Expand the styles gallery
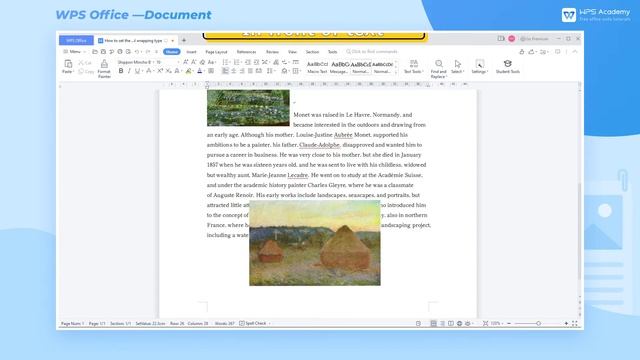640x360 pixels. pos(396,72)
